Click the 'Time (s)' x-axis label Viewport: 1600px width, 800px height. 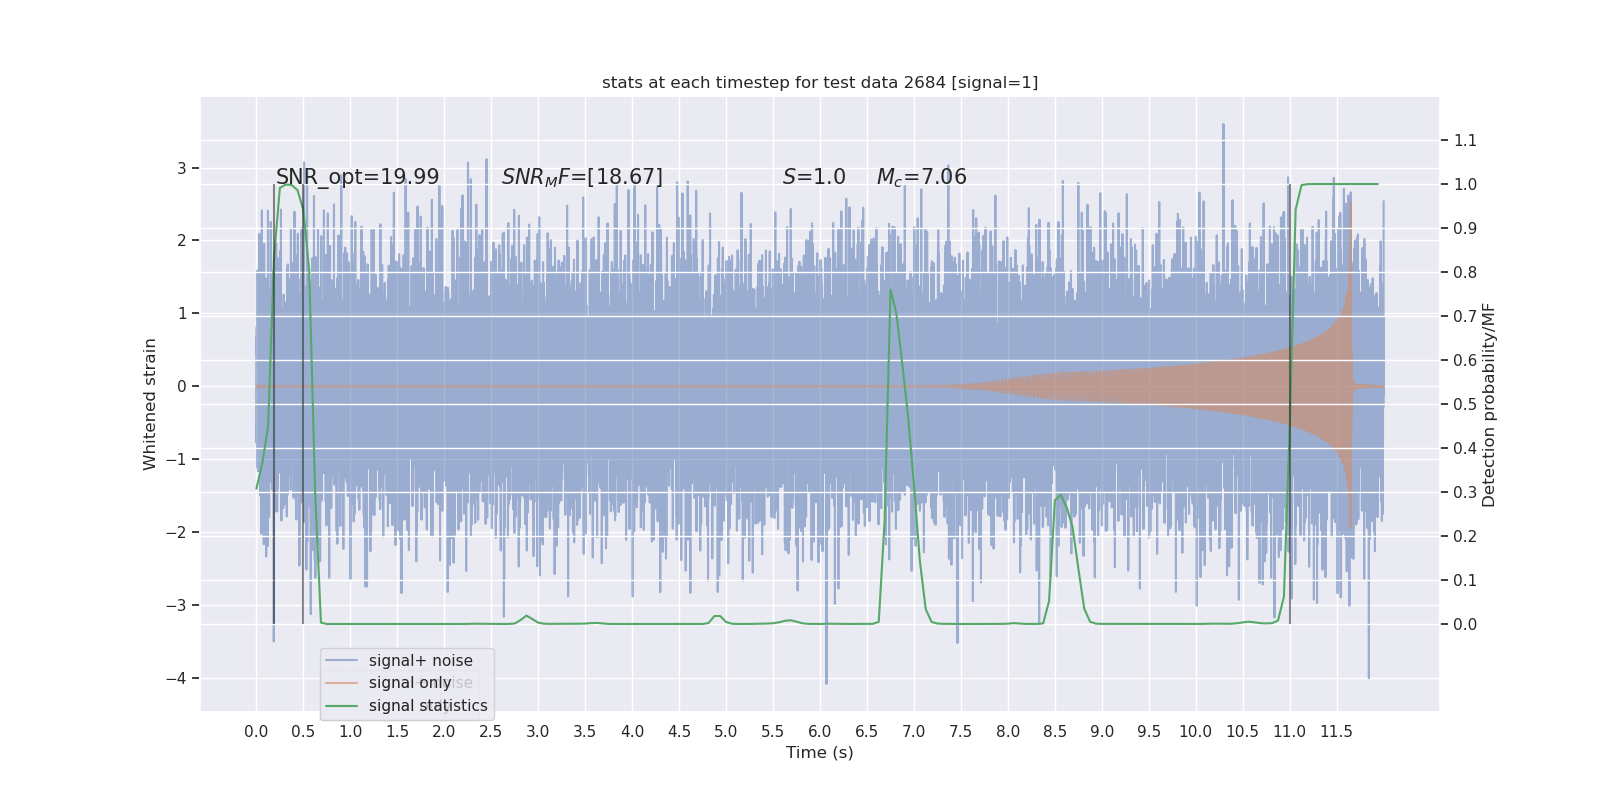pos(820,753)
